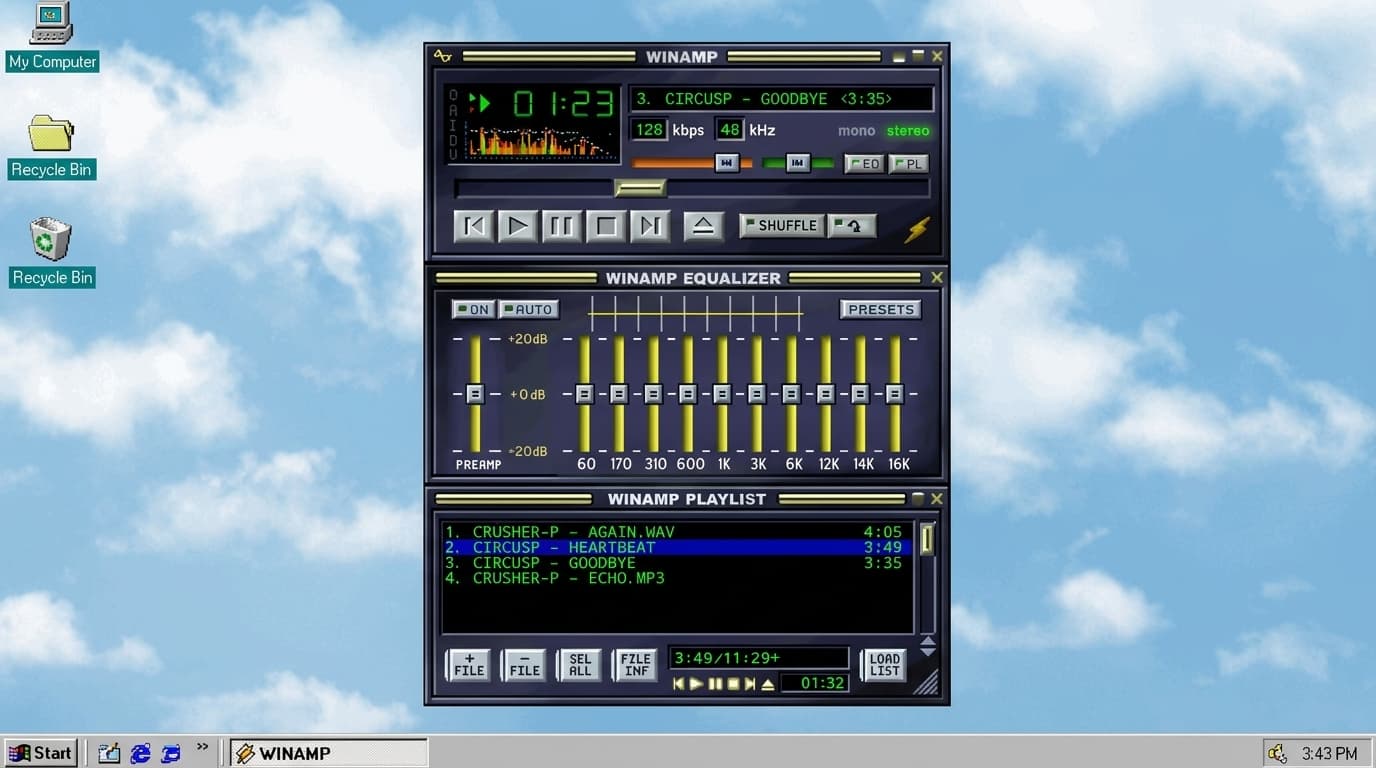Select playlist entry 4. CRUSHER-P - ECHO.MP3
Image resolution: width=1376 pixels, height=768 pixels.
[x=677, y=578]
